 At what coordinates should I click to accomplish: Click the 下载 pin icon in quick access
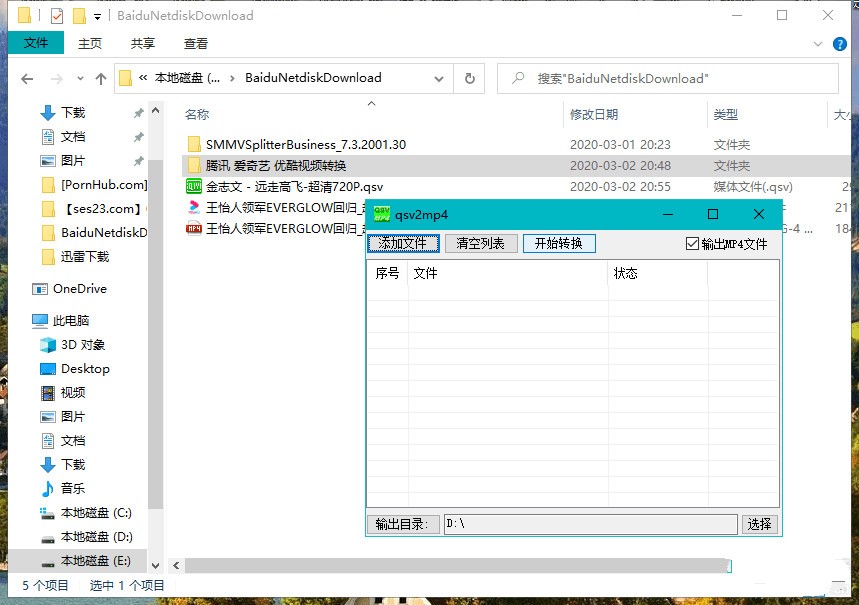139,113
